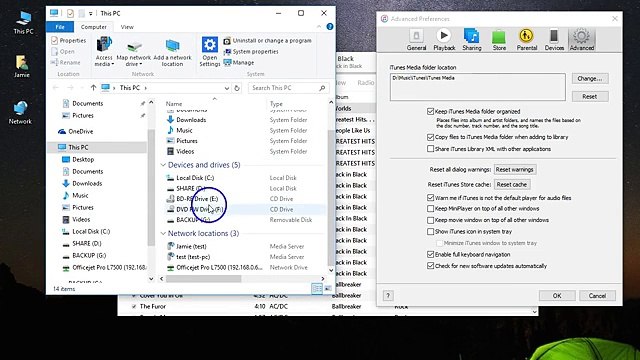The image size is (640, 360).
Task: Open the Network desktop icon
Action: point(20,113)
